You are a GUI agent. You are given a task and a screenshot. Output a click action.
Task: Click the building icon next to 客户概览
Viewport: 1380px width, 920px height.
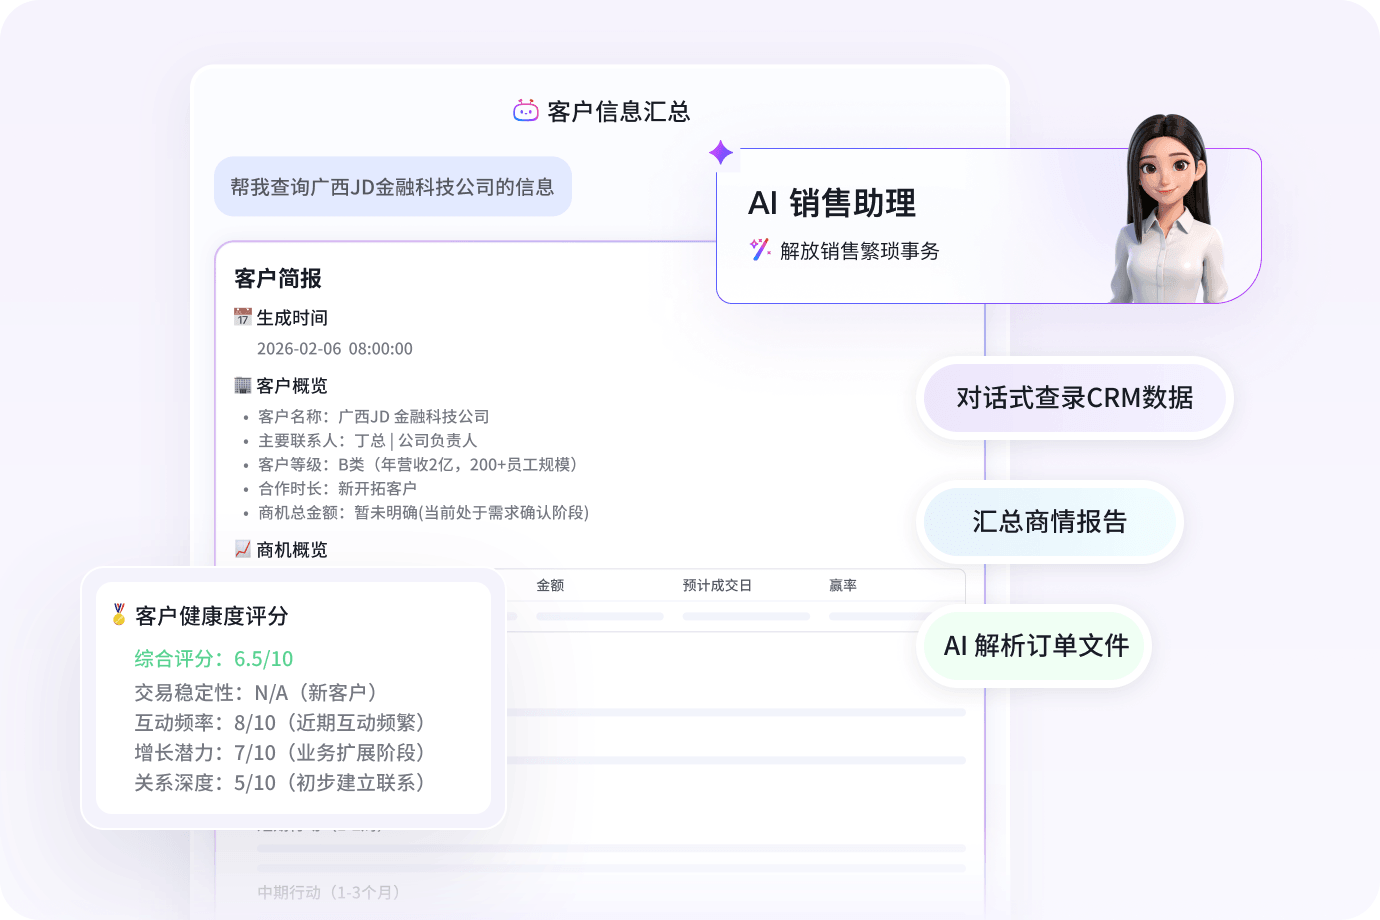click(x=243, y=385)
